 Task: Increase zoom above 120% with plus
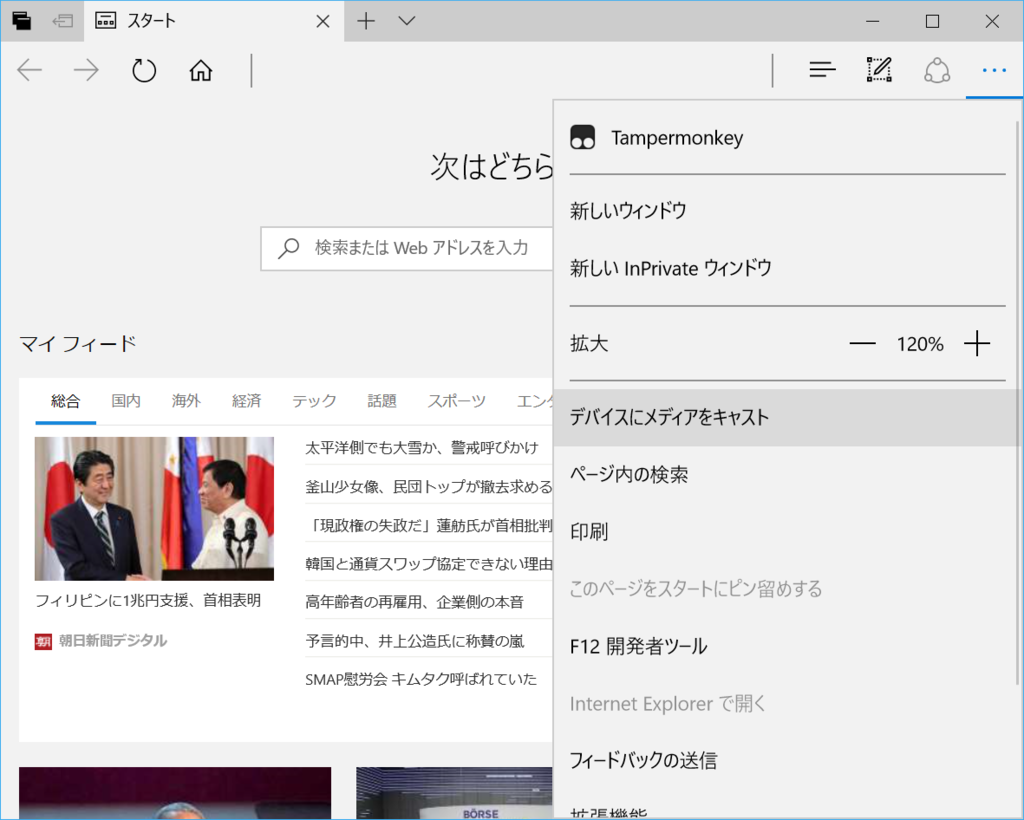pos(977,343)
